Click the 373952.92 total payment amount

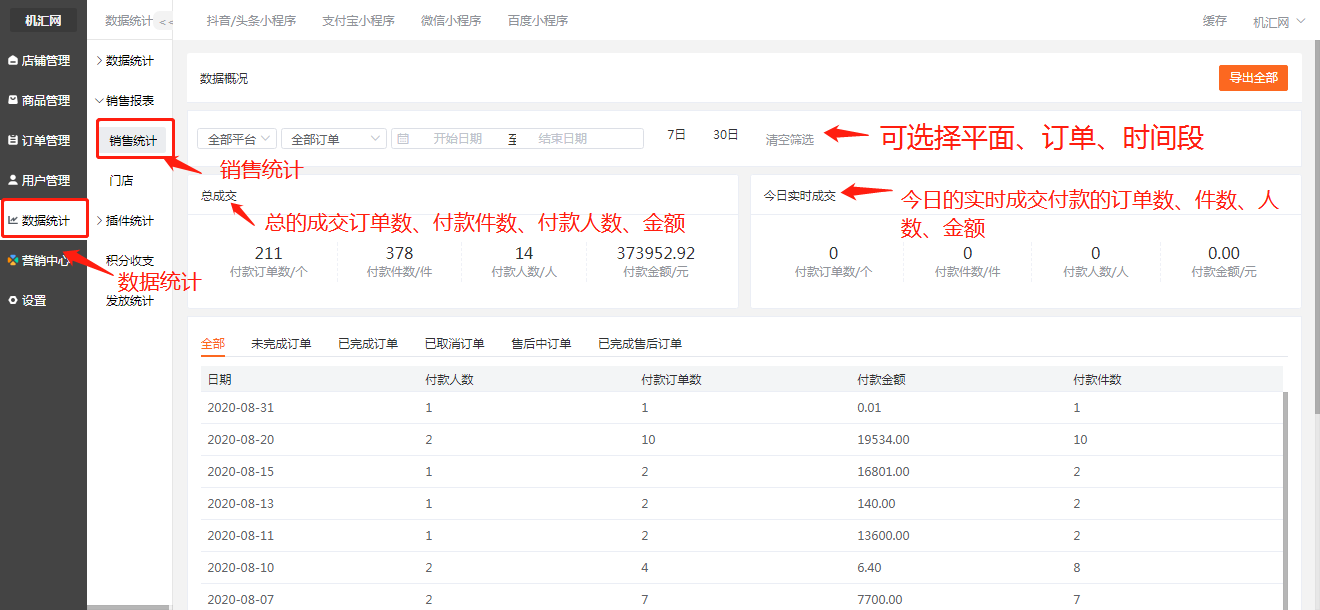click(x=656, y=253)
